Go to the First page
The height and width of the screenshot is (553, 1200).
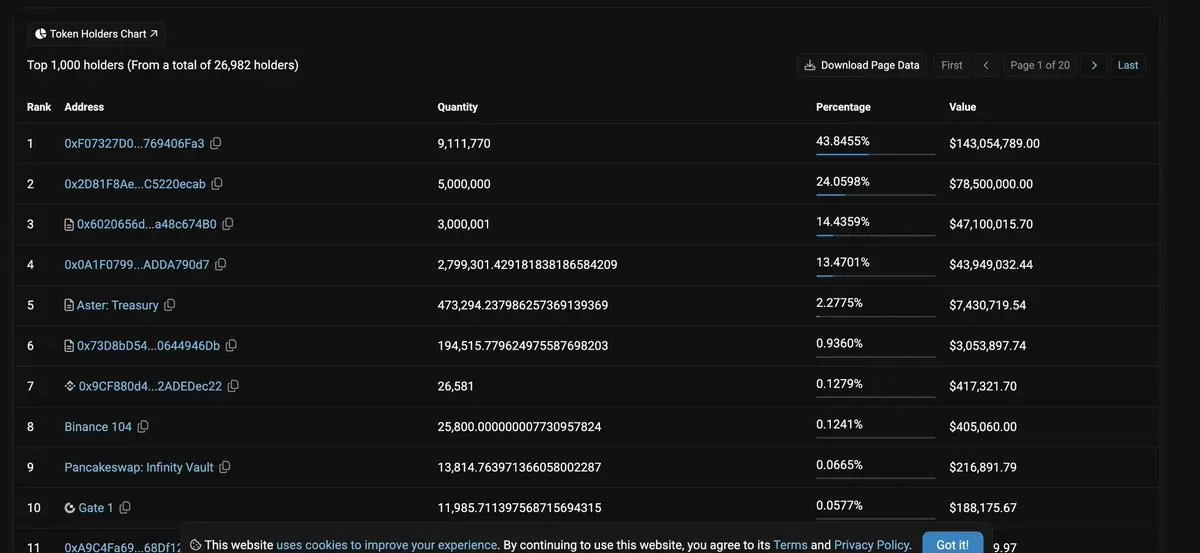point(952,65)
